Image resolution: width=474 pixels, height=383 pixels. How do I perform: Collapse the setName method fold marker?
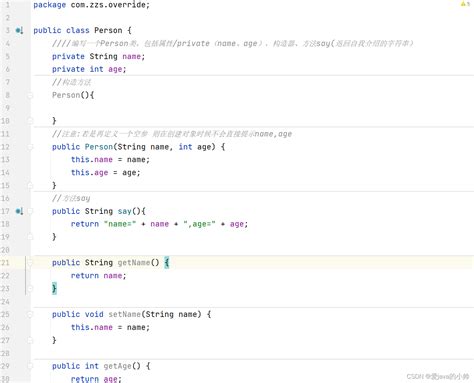(30, 314)
